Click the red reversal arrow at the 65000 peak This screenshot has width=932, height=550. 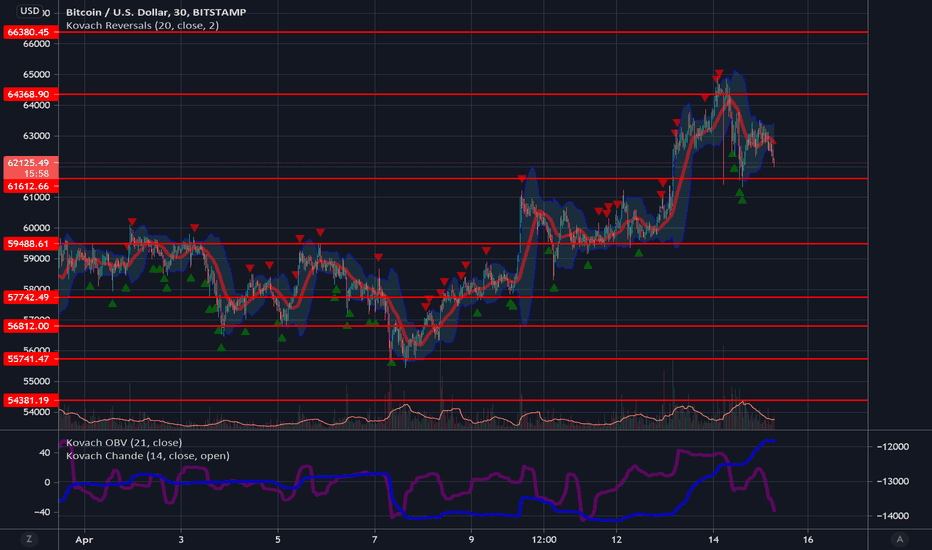(x=719, y=74)
